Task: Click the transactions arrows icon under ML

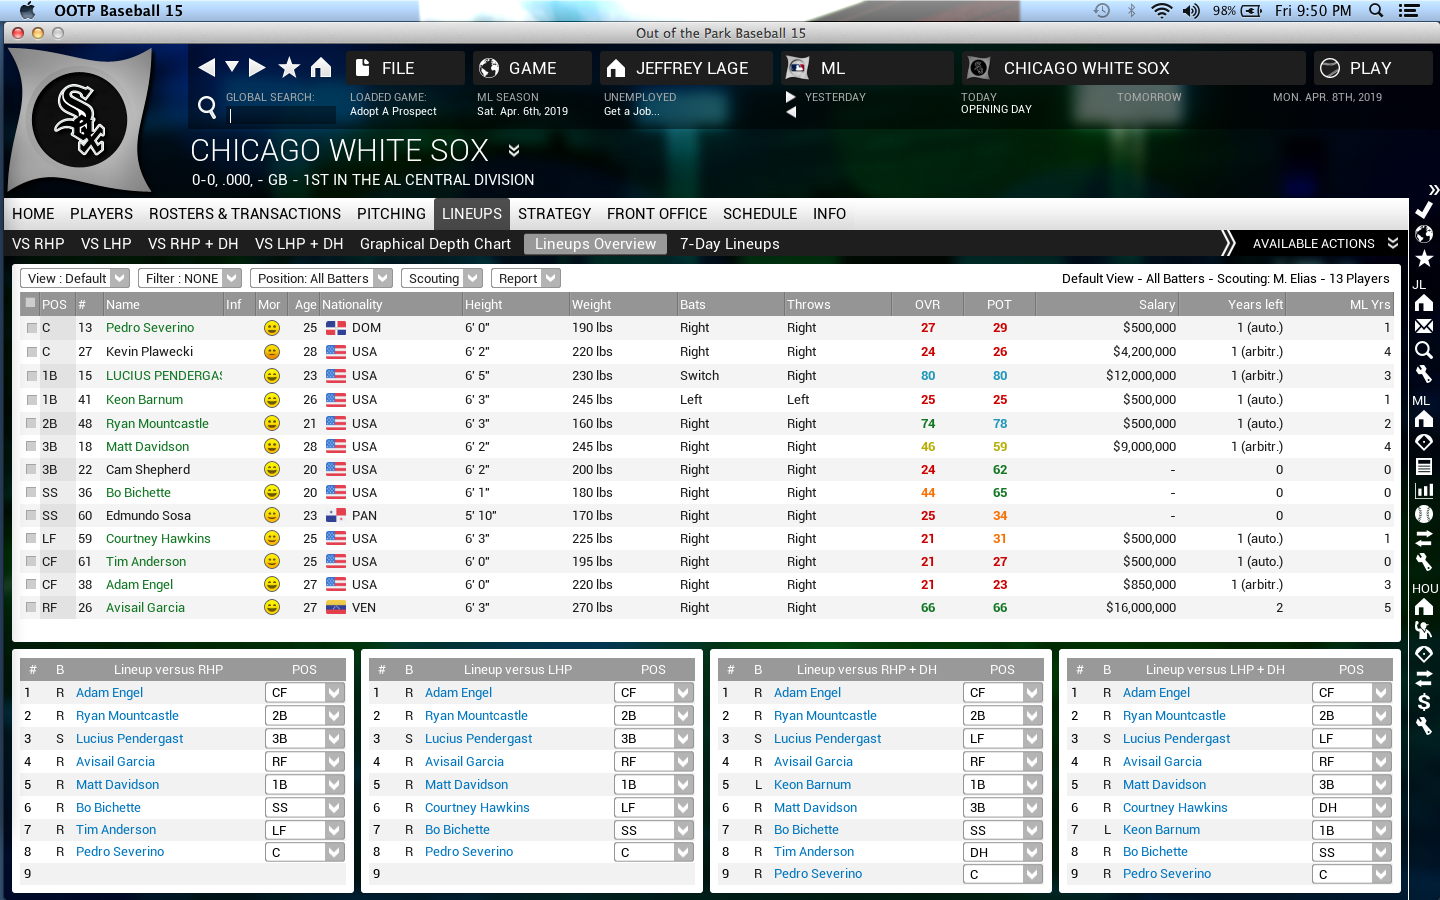Action: click(1424, 538)
